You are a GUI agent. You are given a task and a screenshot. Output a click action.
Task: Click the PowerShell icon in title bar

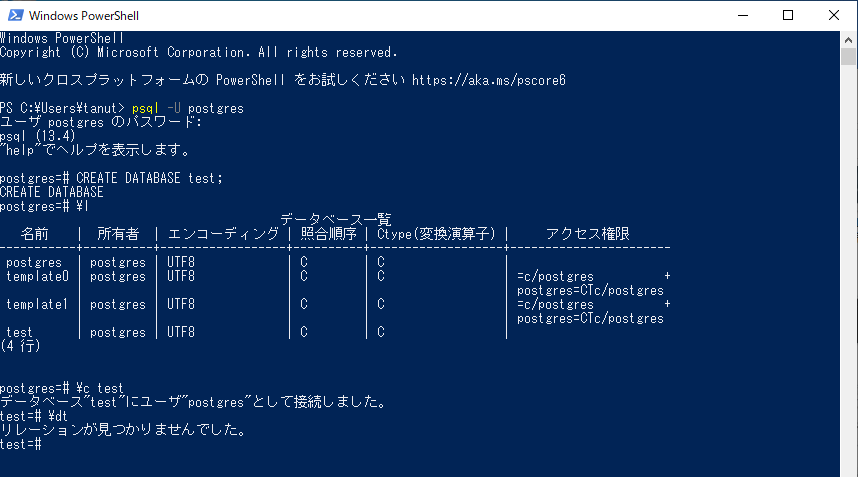click(x=15, y=15)
